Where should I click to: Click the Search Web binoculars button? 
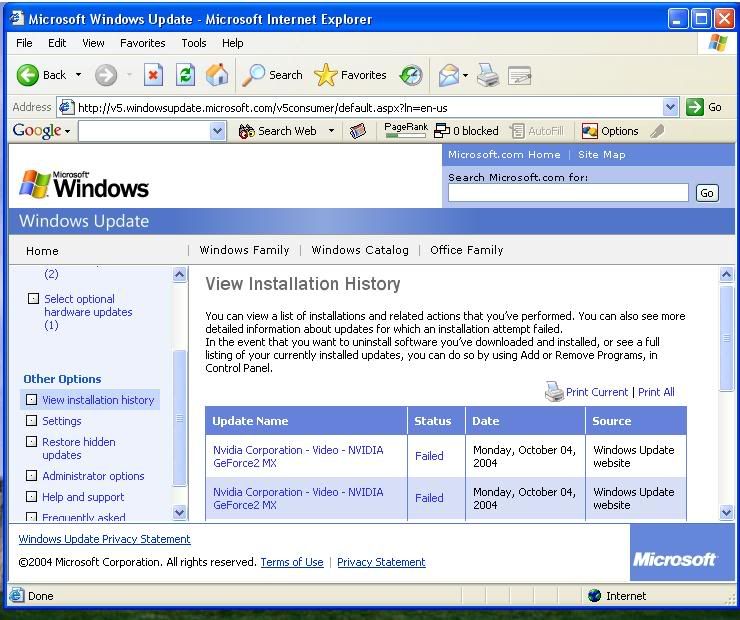point(277,131)
